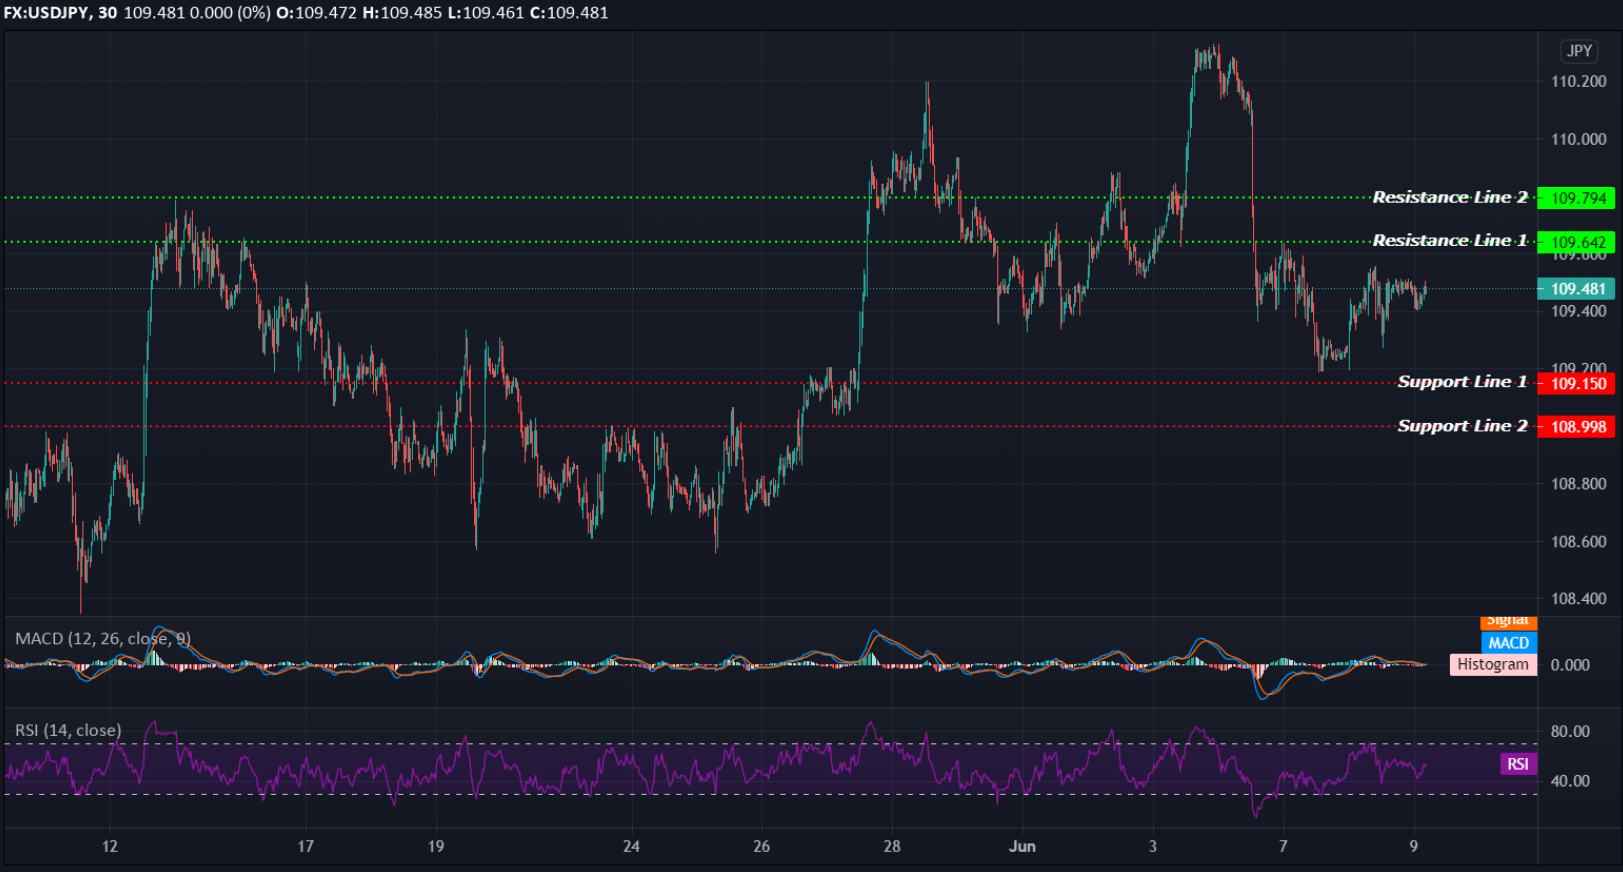Viewport: 1623px width, 872px height.
Task: Select the Resistance Line 1 label
Action: coord(1450,241)
